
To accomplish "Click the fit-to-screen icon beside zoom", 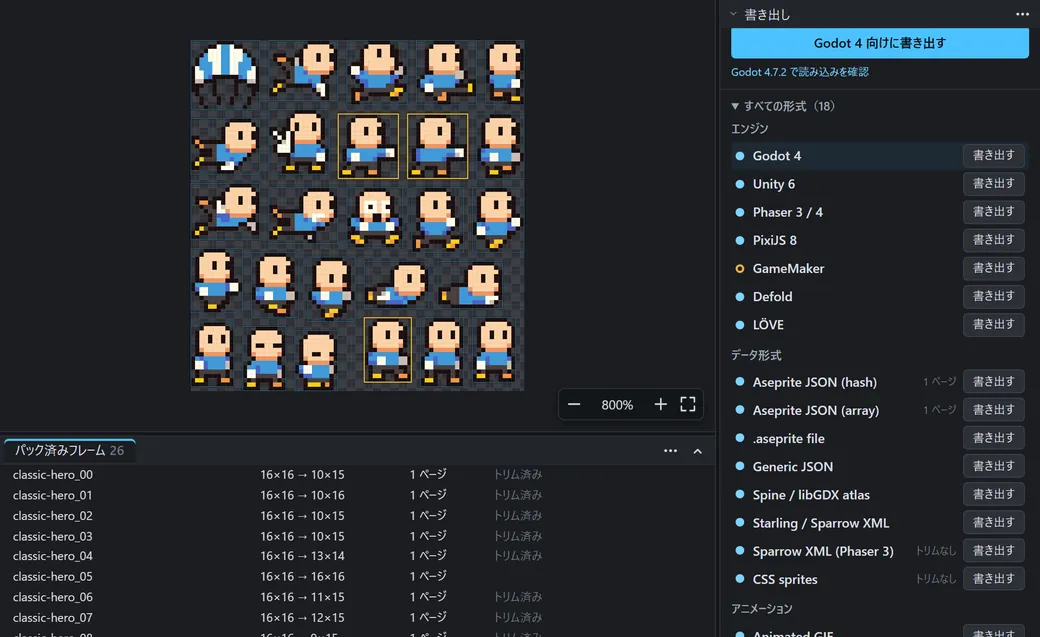I will click(688, 405).
